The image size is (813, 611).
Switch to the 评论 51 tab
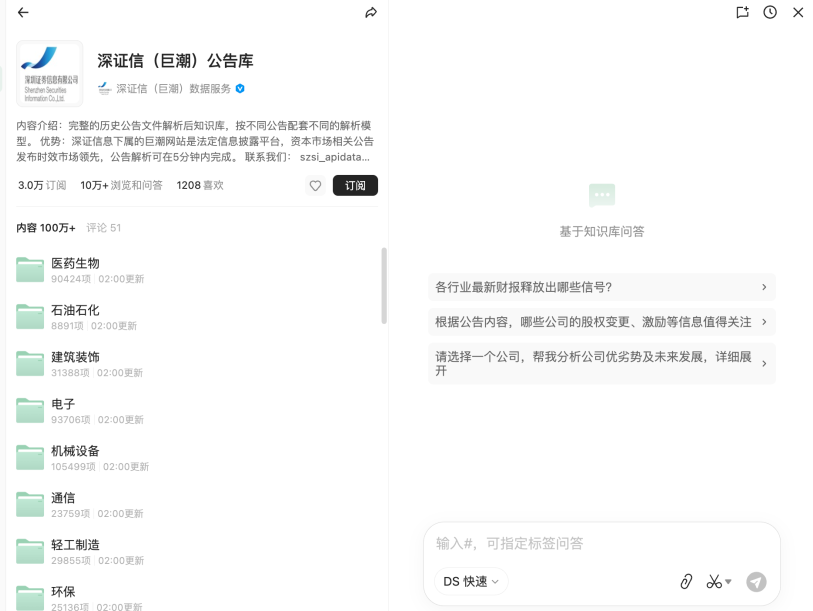coord(103,228)
